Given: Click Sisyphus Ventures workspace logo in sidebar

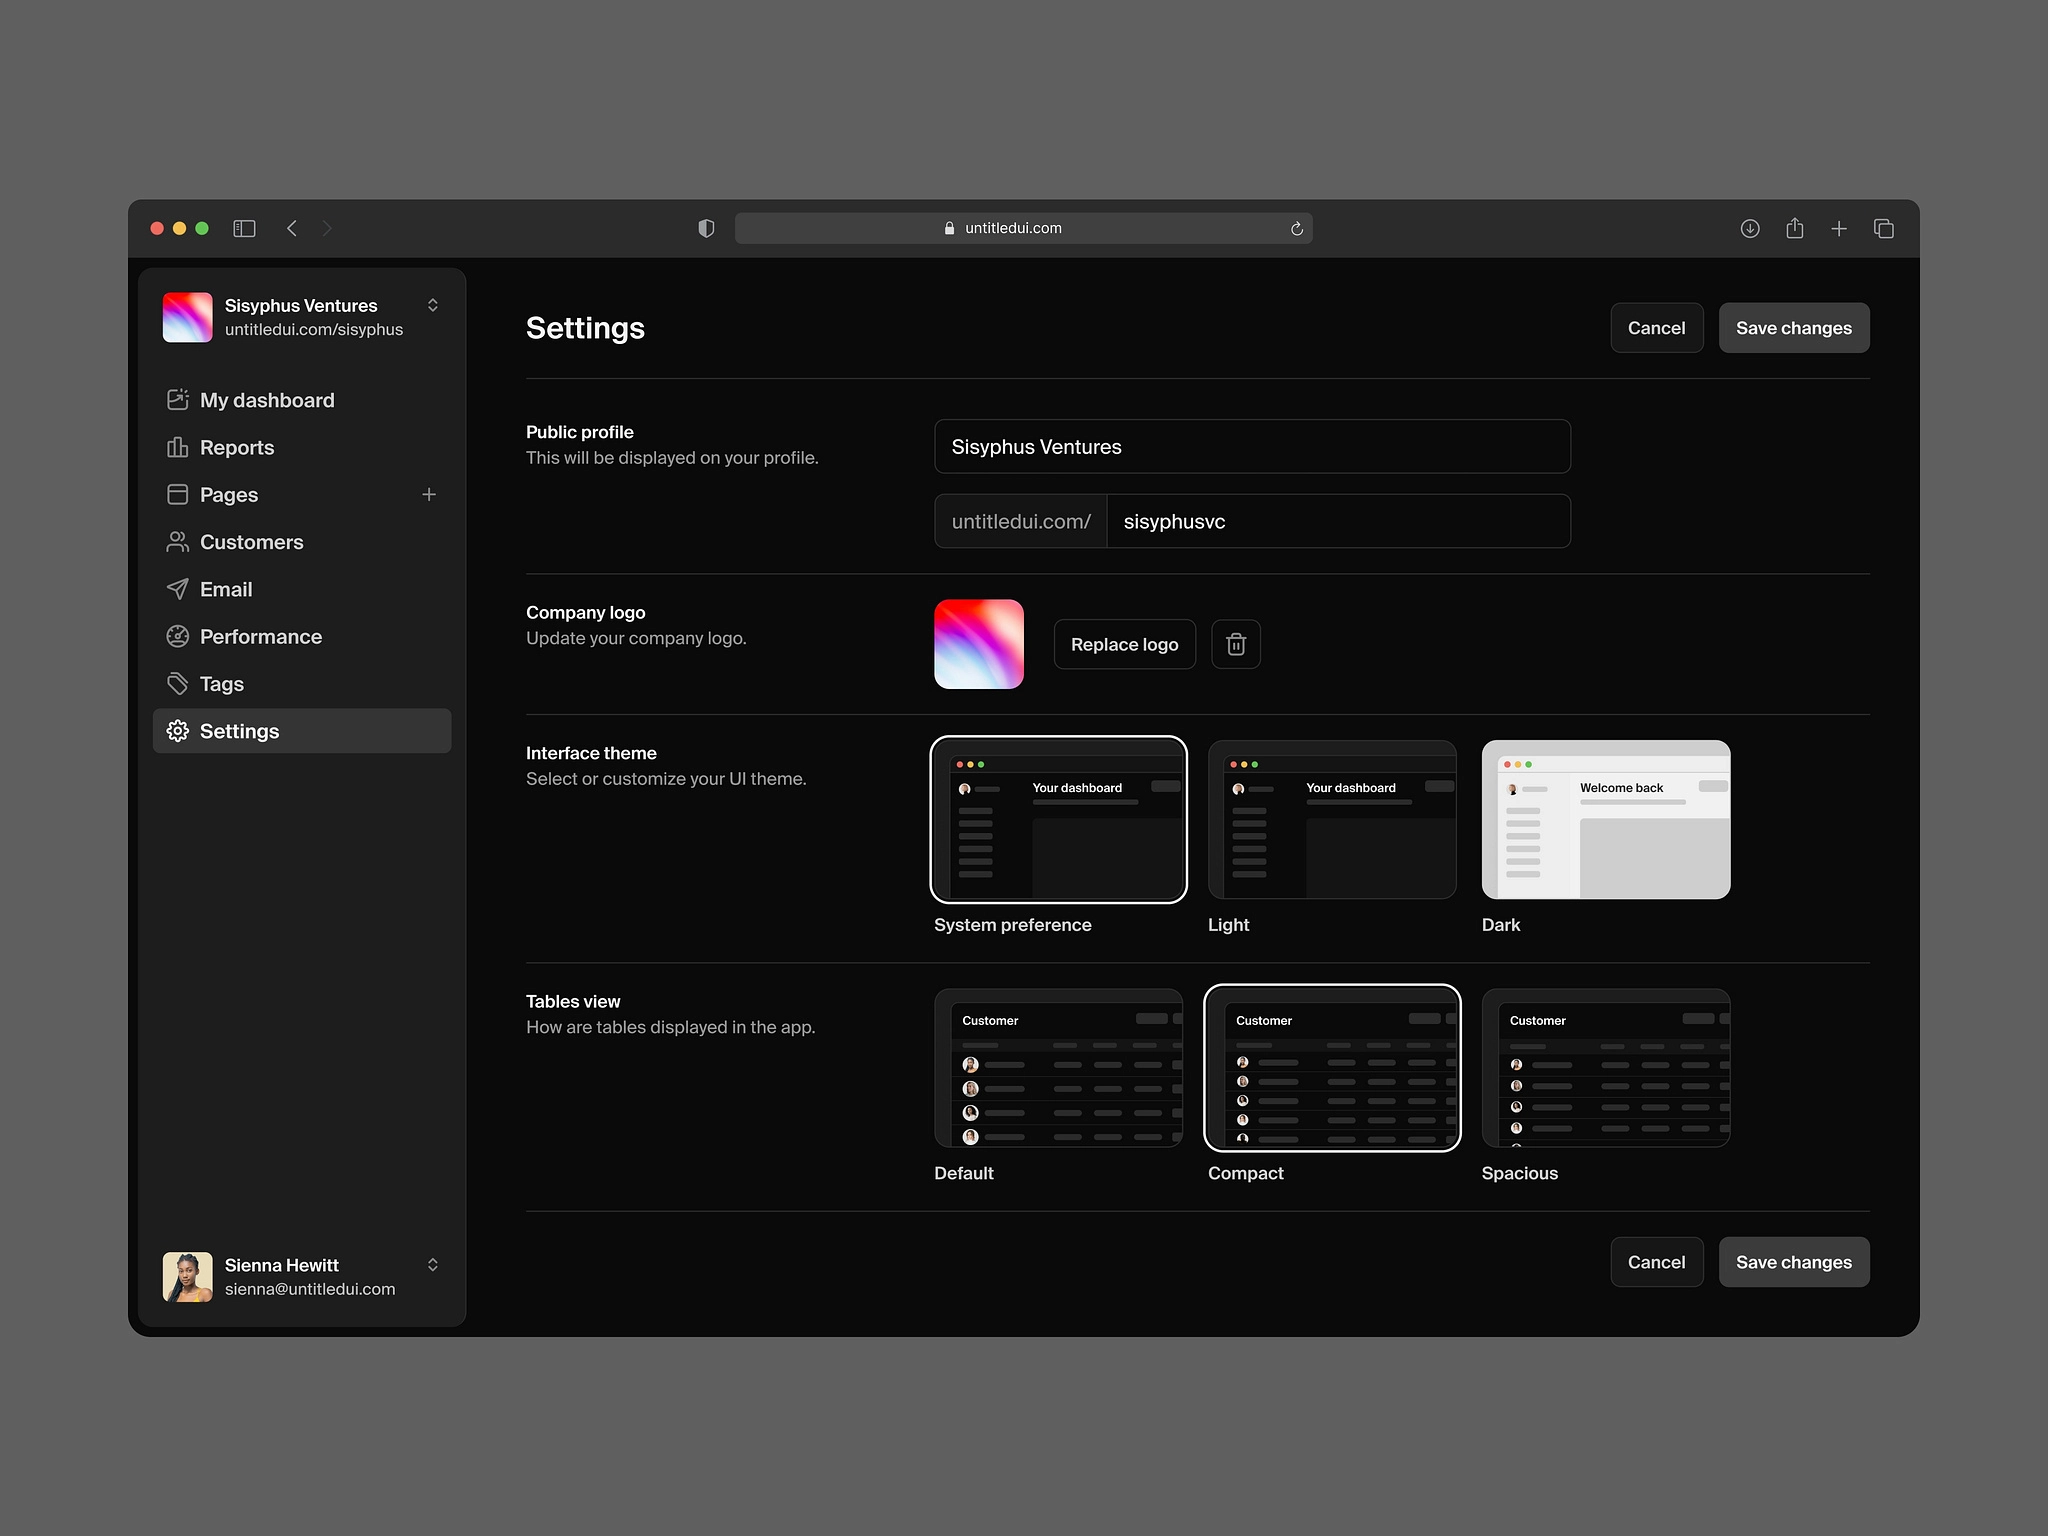Looking at the screenshot, I should tap(187, 317).
